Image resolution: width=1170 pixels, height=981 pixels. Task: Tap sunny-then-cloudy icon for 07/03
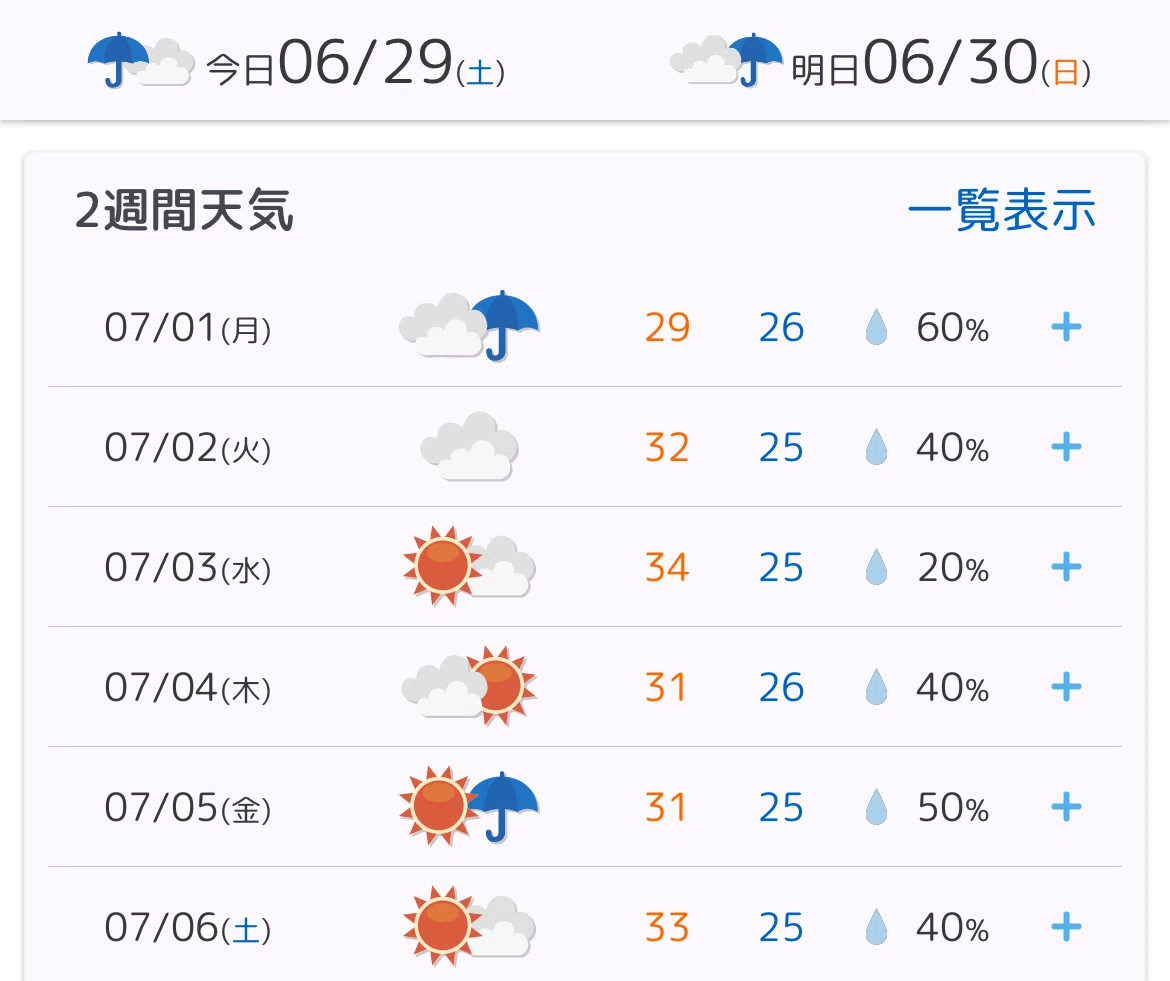(469, 566)
